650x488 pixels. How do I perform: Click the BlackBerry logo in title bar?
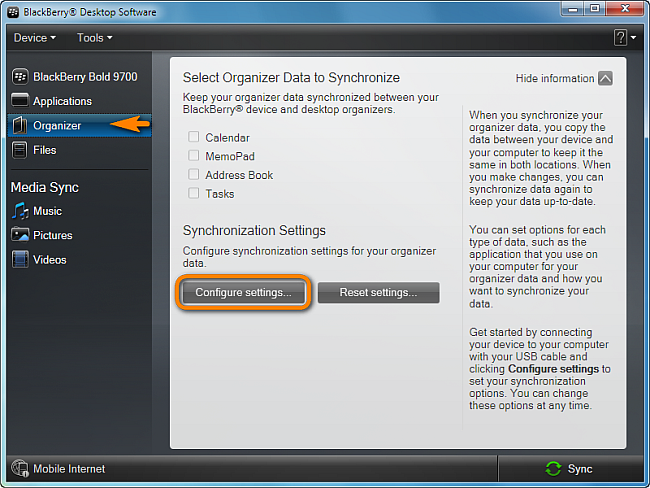click(13, 12)
